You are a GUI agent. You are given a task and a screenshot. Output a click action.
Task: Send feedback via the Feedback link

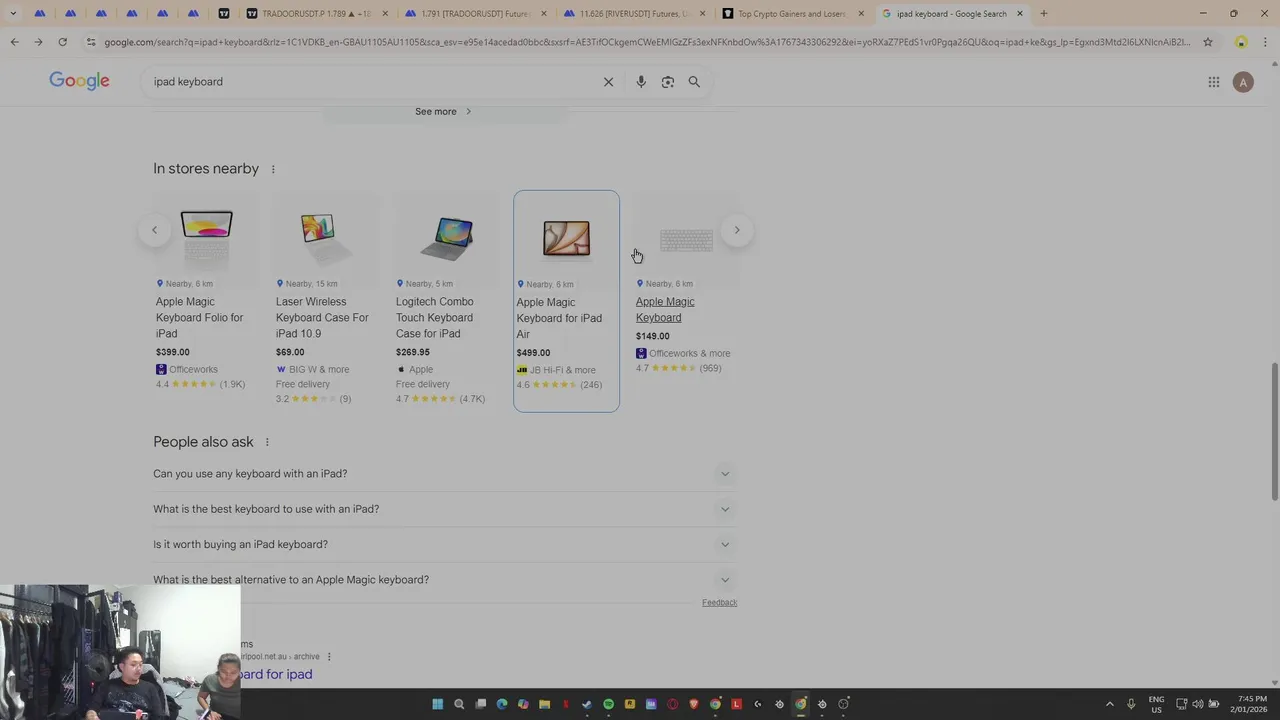click(x=719, y=603)
